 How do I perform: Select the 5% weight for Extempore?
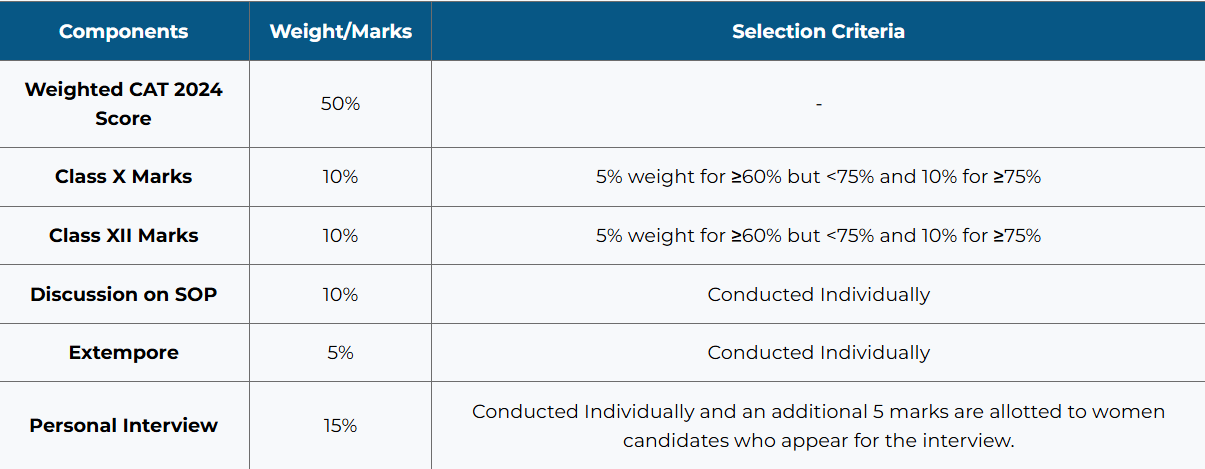(x=340, y=353)
